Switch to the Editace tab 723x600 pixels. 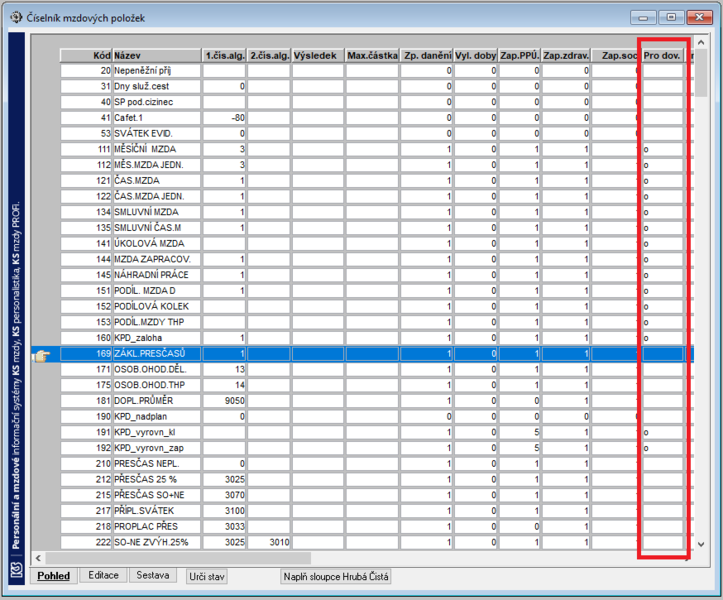tap(103, 575)
